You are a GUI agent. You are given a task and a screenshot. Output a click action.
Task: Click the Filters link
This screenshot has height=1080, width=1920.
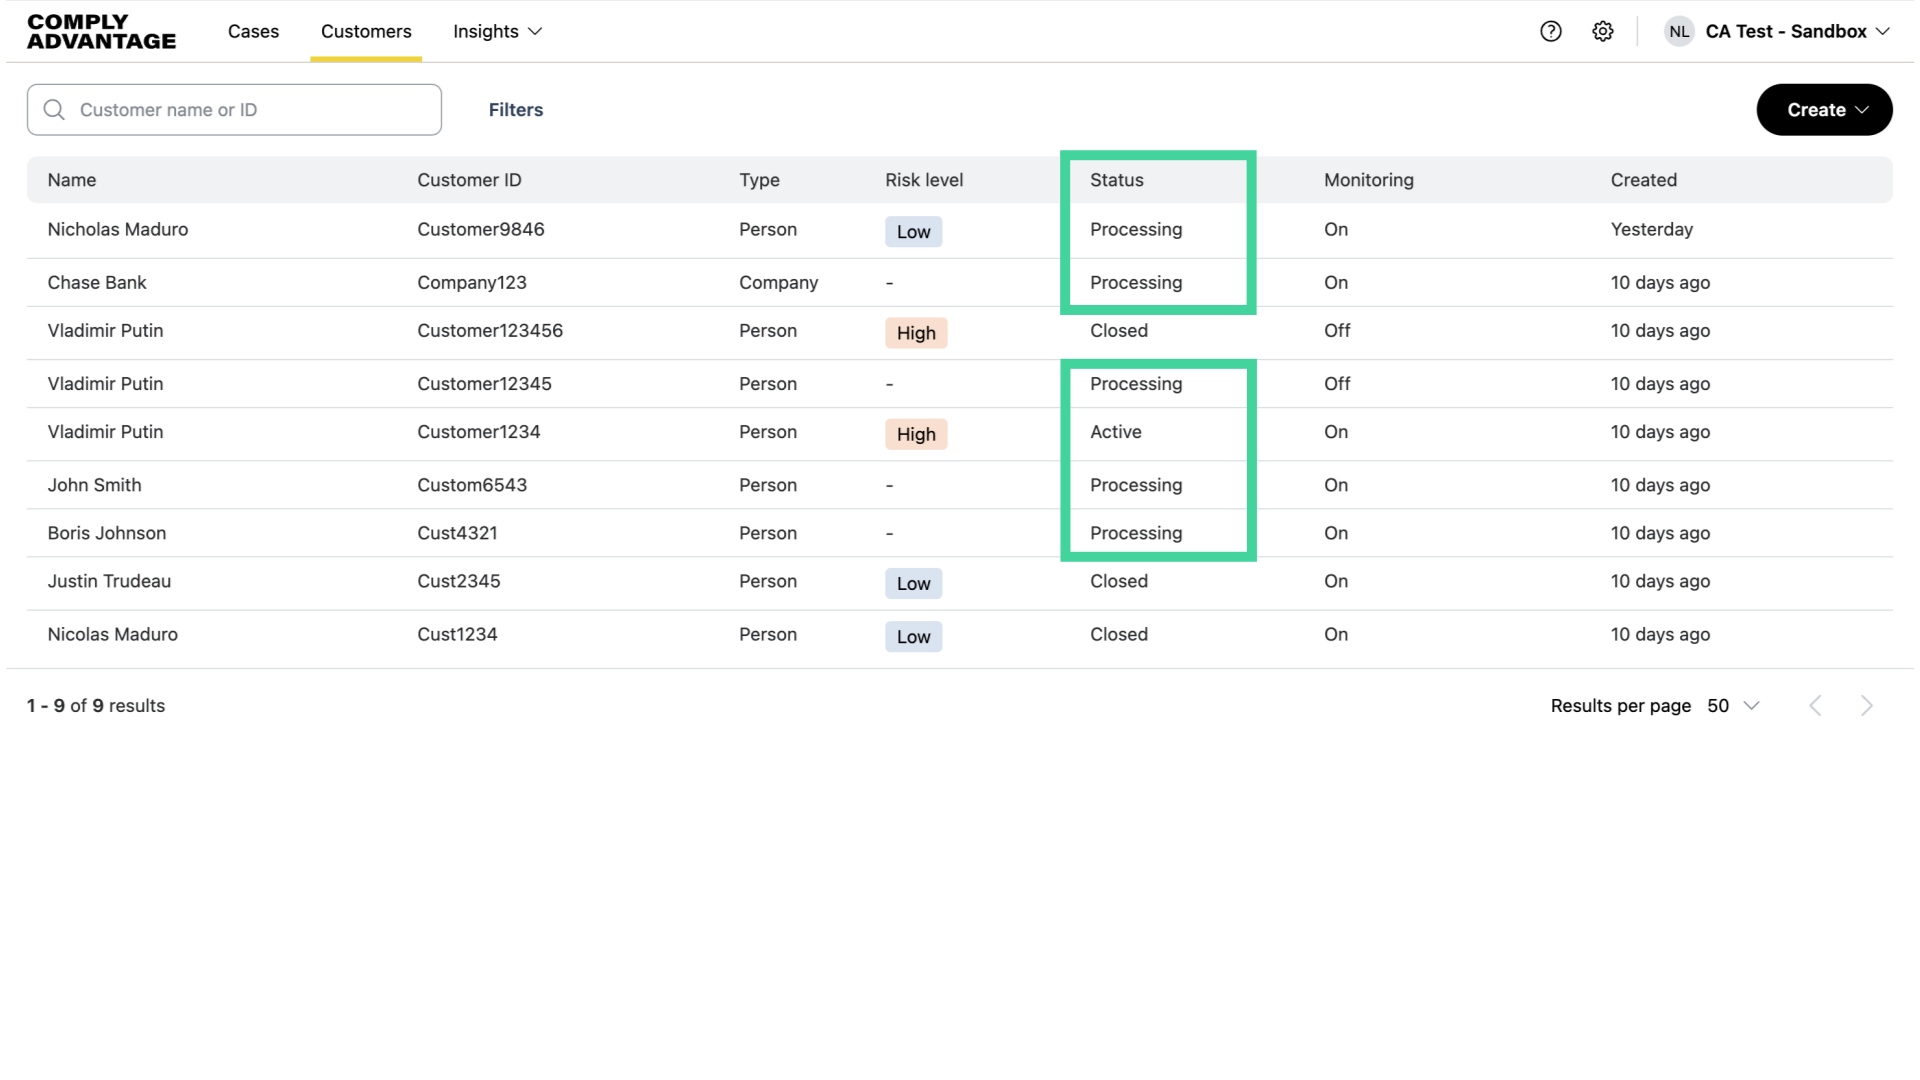point(516,109)
